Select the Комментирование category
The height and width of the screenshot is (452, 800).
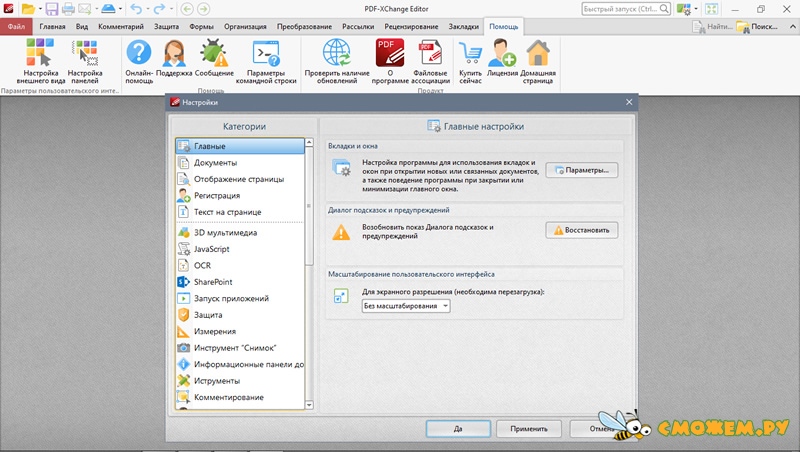[x=240, y=397]
